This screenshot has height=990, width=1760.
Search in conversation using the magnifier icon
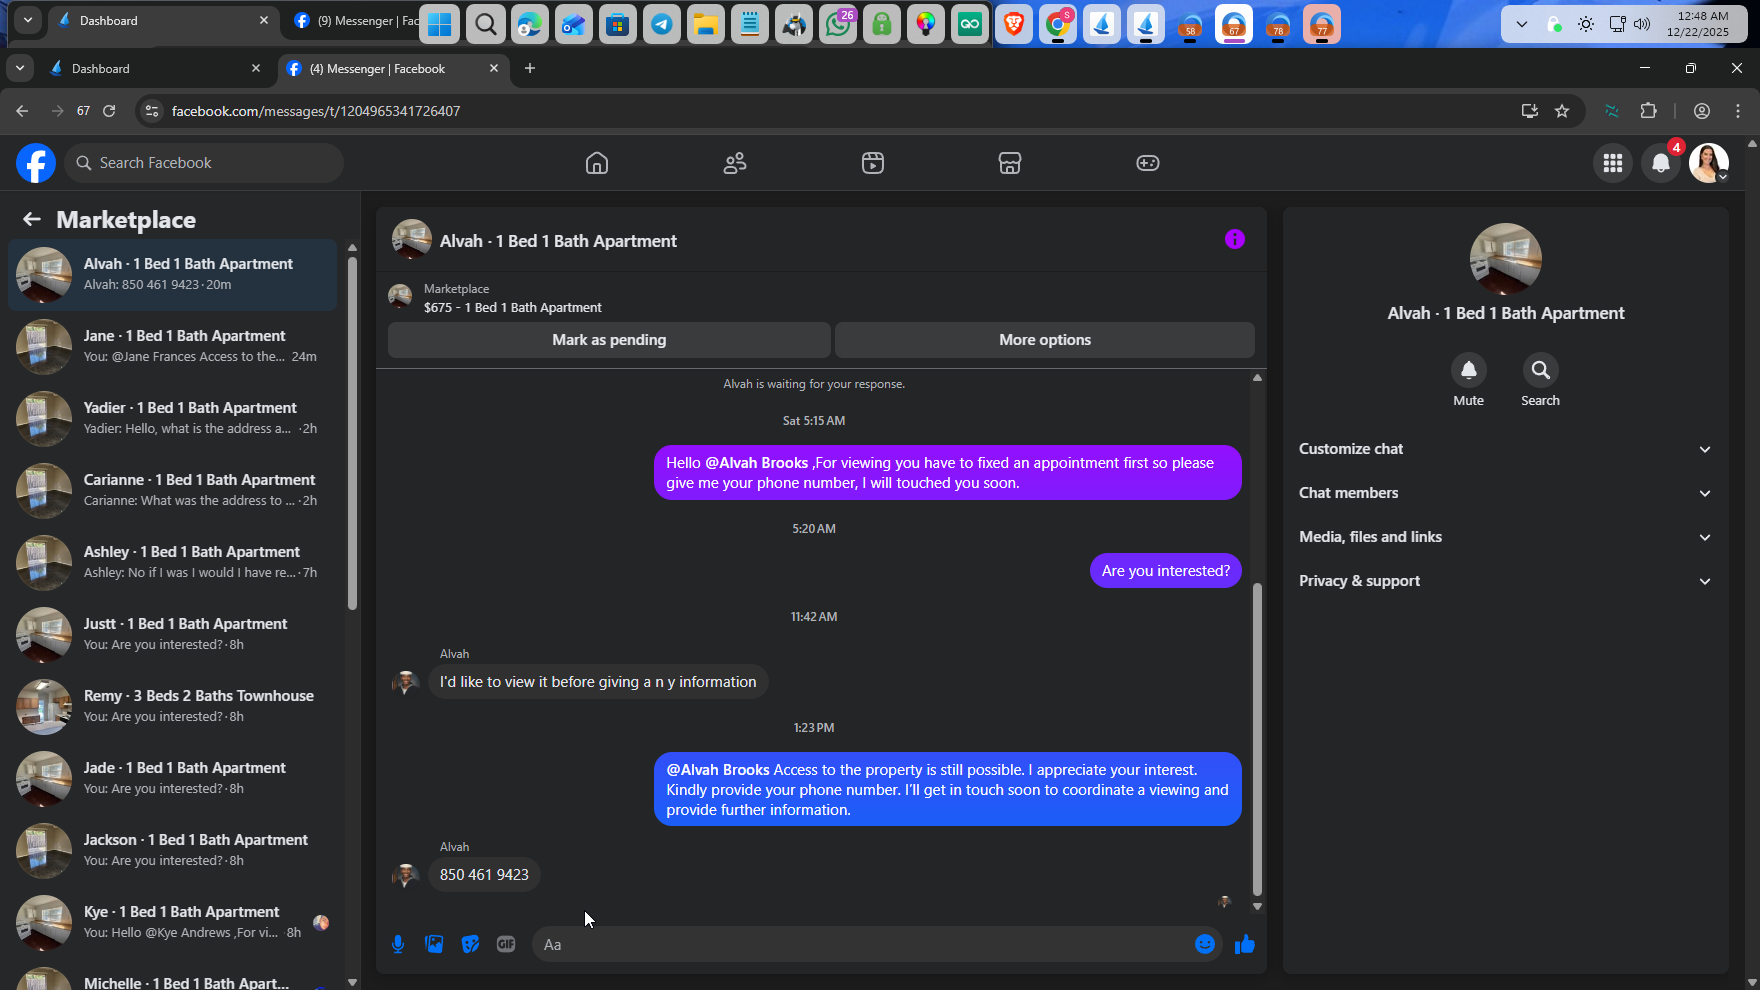tap(1541, 370)
